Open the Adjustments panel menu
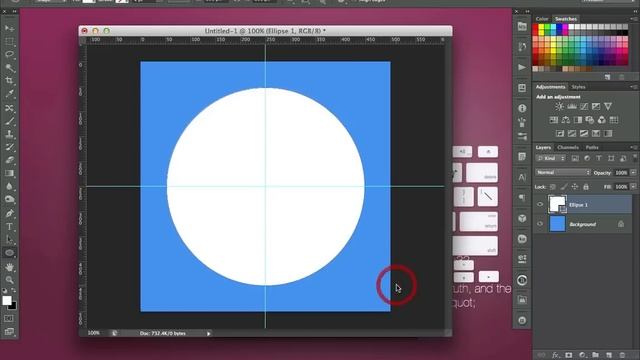 pyautogui.click(x=633, y=87)
